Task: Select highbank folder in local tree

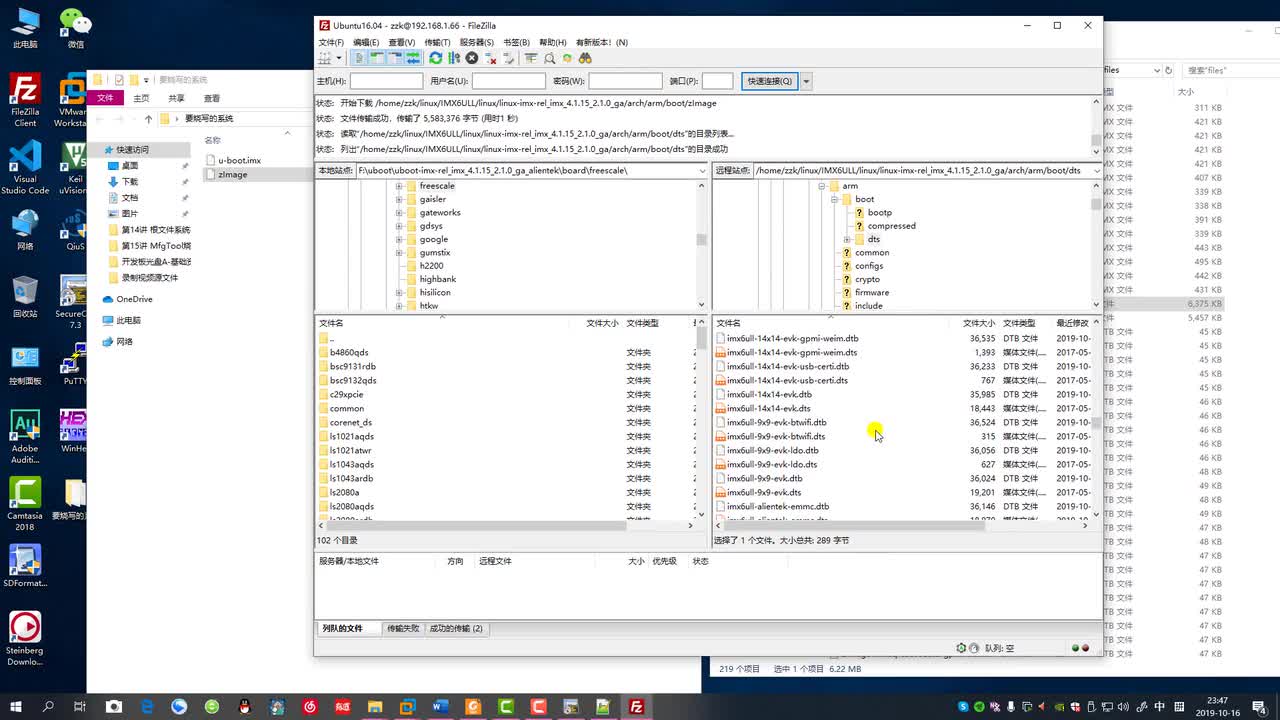Action: [x=438, y=279]
